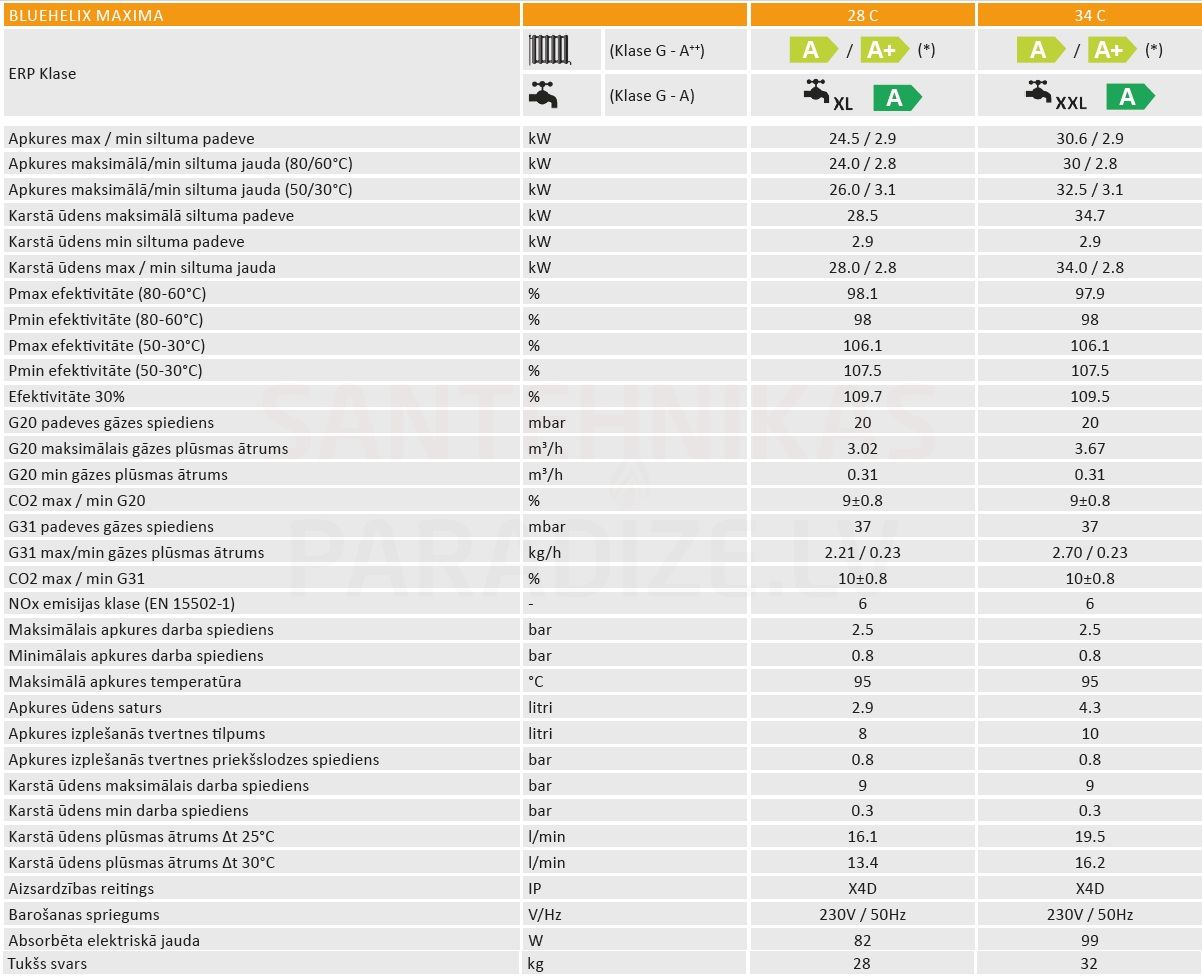1202x976 pixels.
Task: Click the "(Klase G - A++)" text
Action: [657, 50]
